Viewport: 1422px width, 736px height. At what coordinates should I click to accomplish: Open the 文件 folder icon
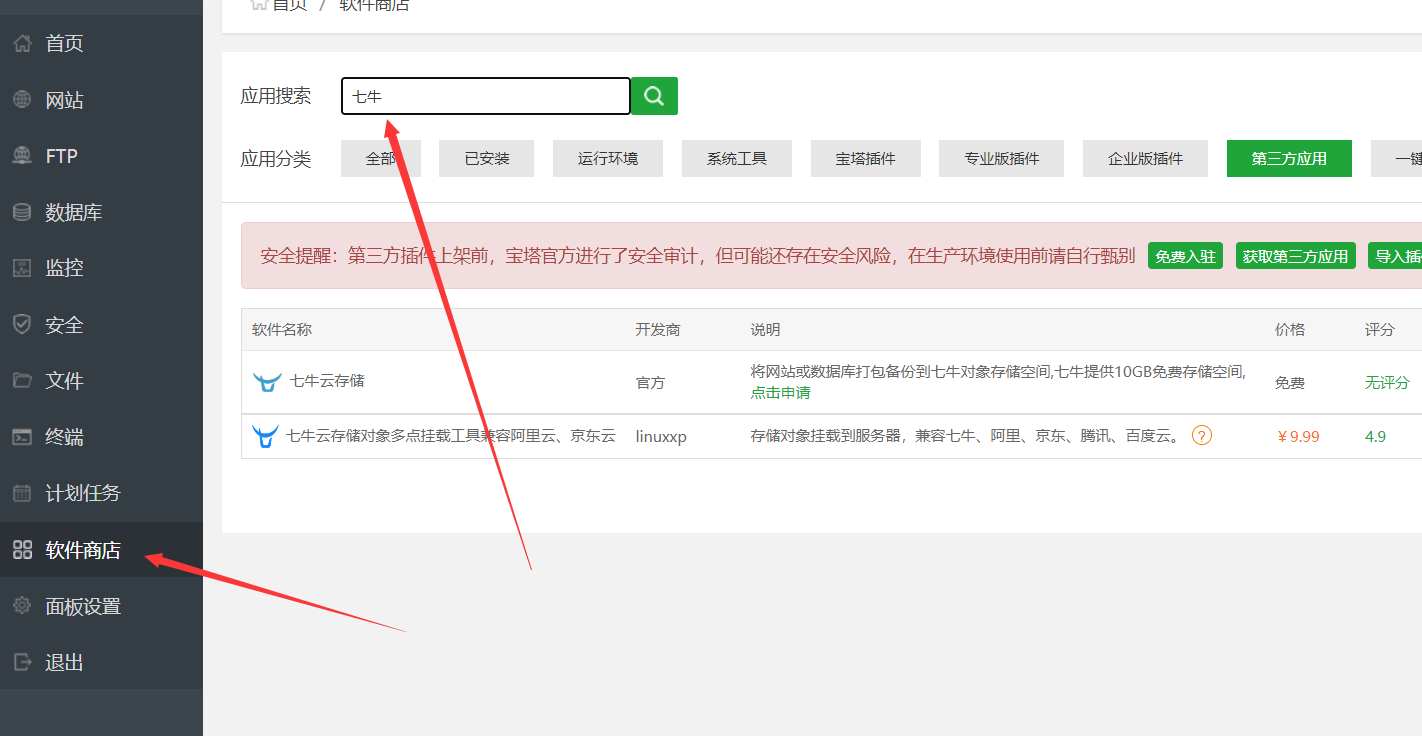pyautogui.click(x=22, y=380)
